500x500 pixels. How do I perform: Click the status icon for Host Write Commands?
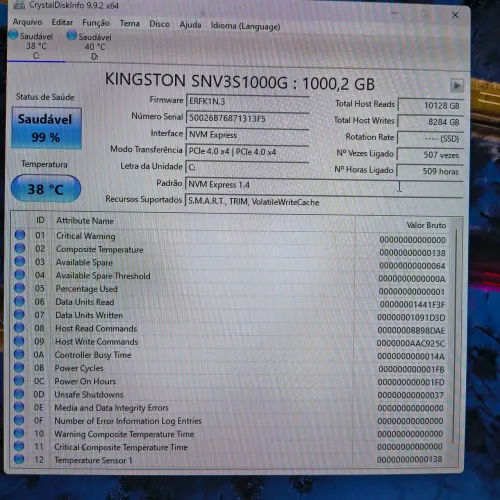19,341
